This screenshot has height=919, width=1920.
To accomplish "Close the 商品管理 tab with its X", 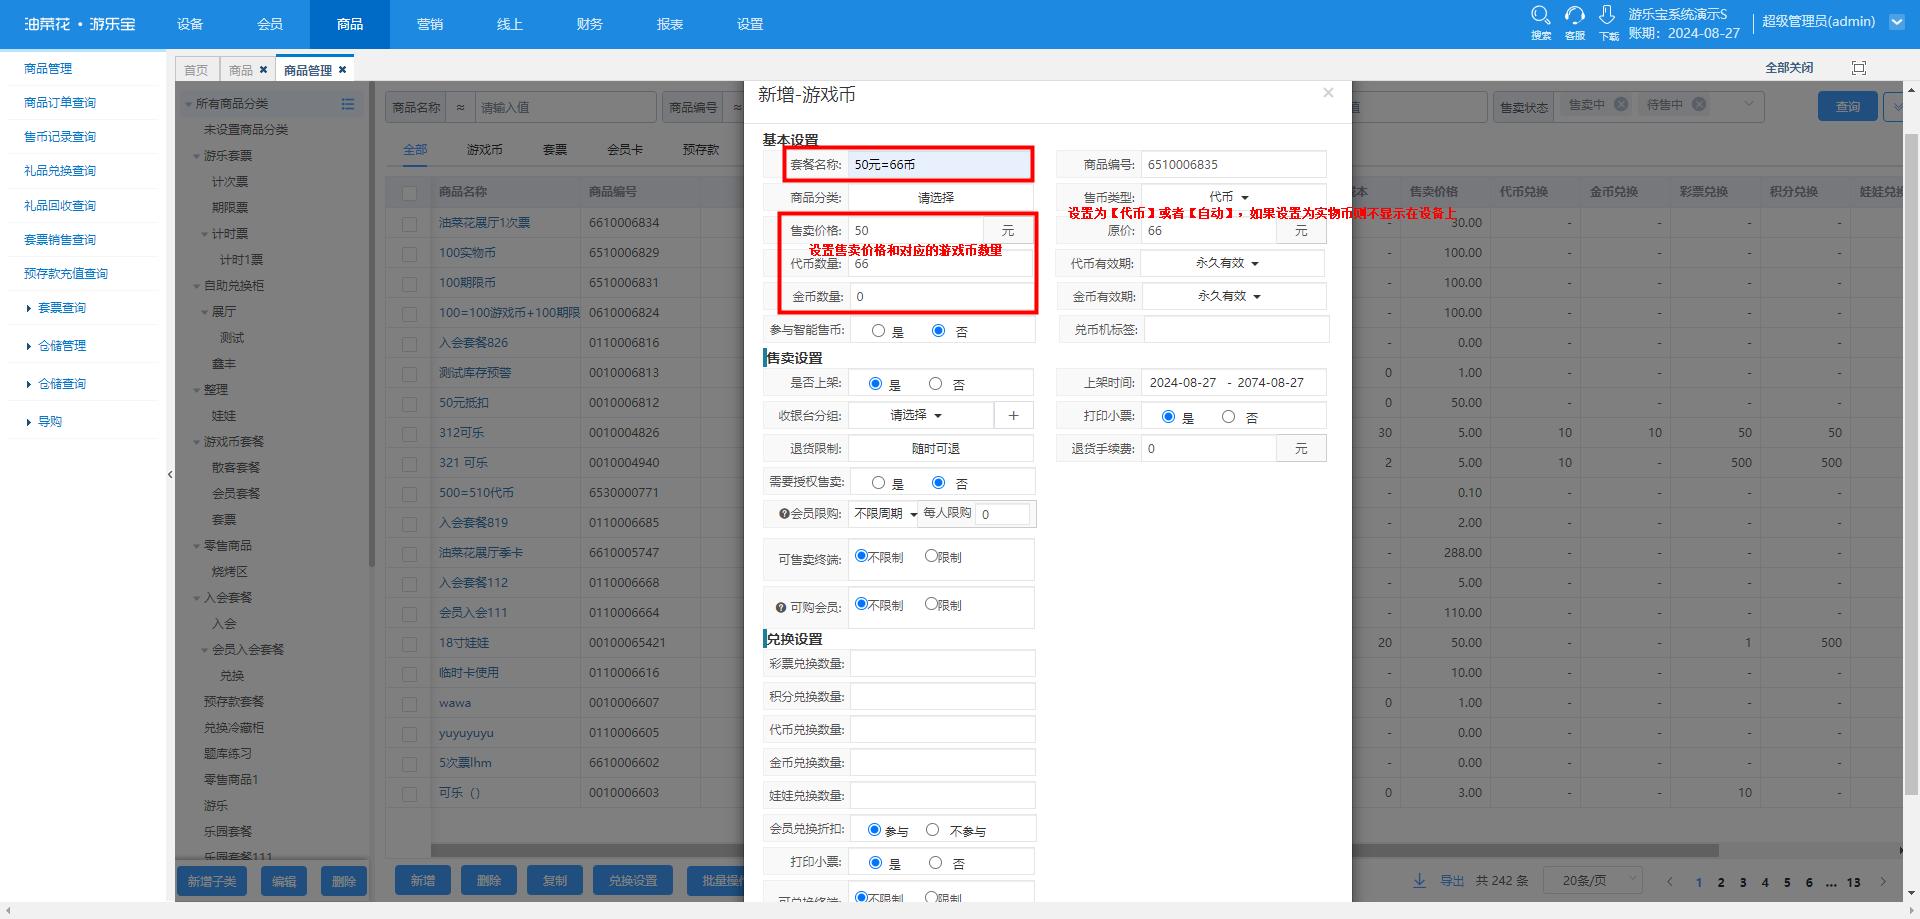I will (x=342, y=70).
